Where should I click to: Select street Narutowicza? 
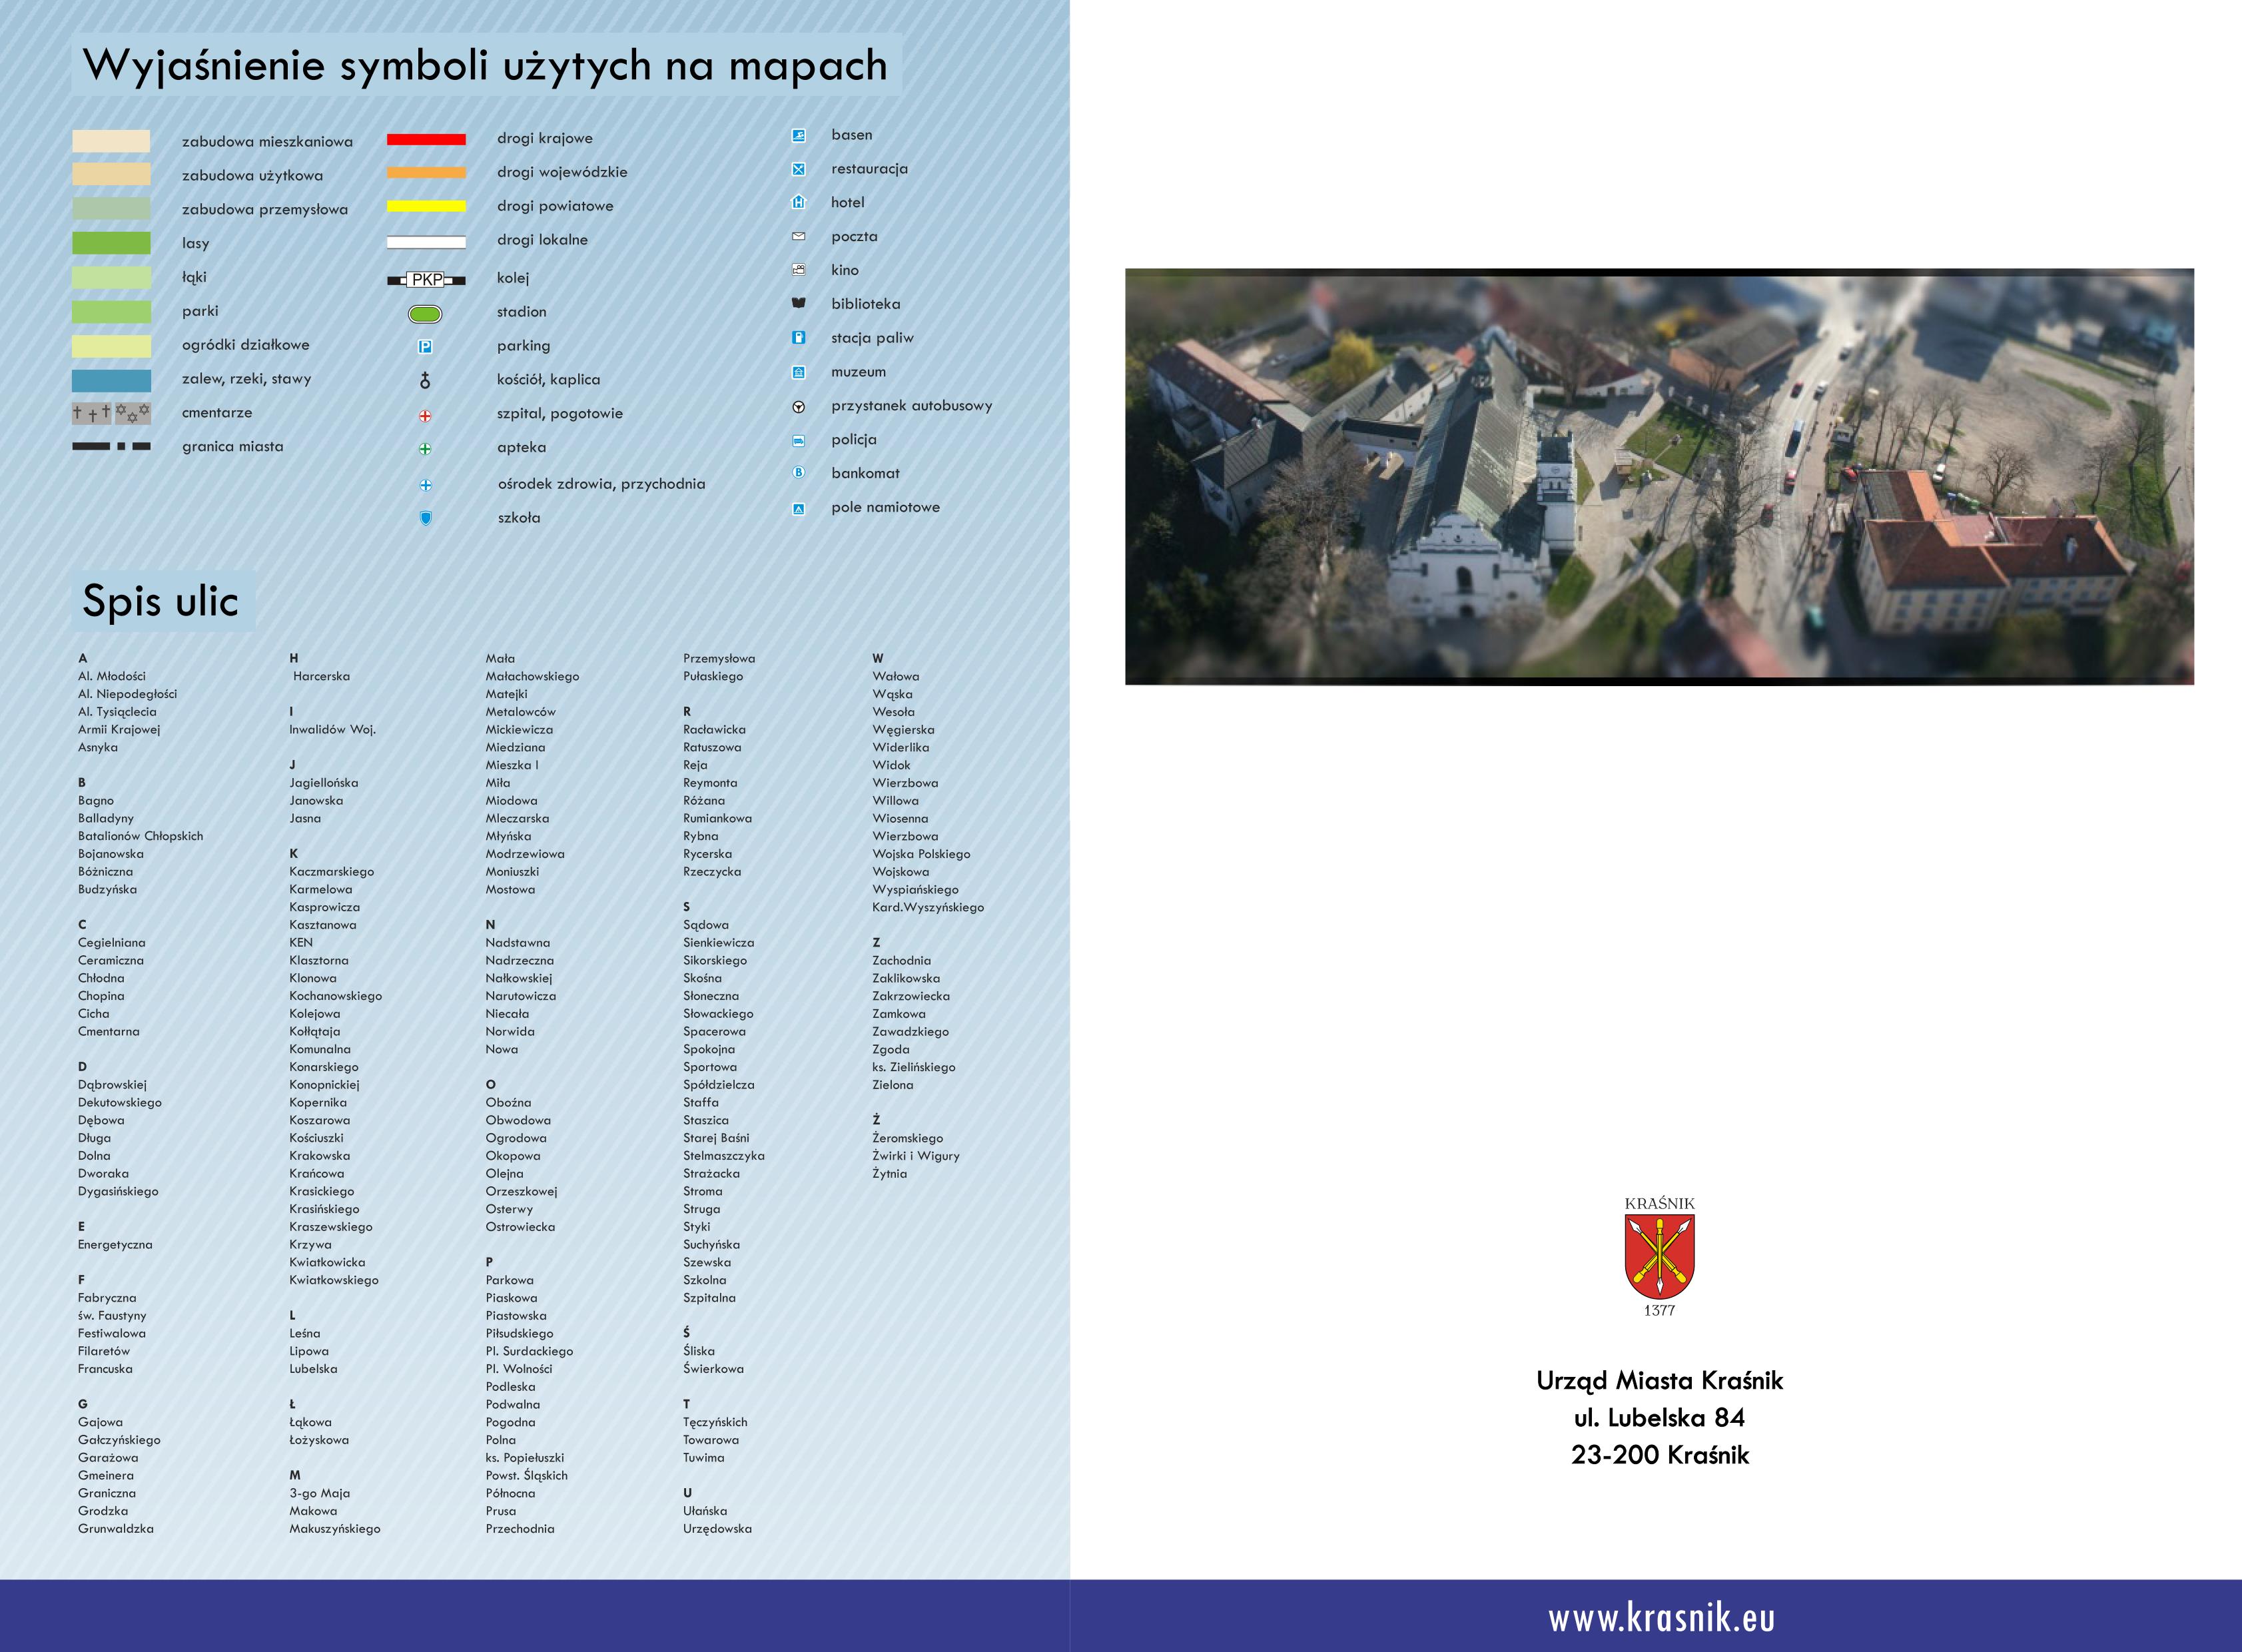point(520,996)
